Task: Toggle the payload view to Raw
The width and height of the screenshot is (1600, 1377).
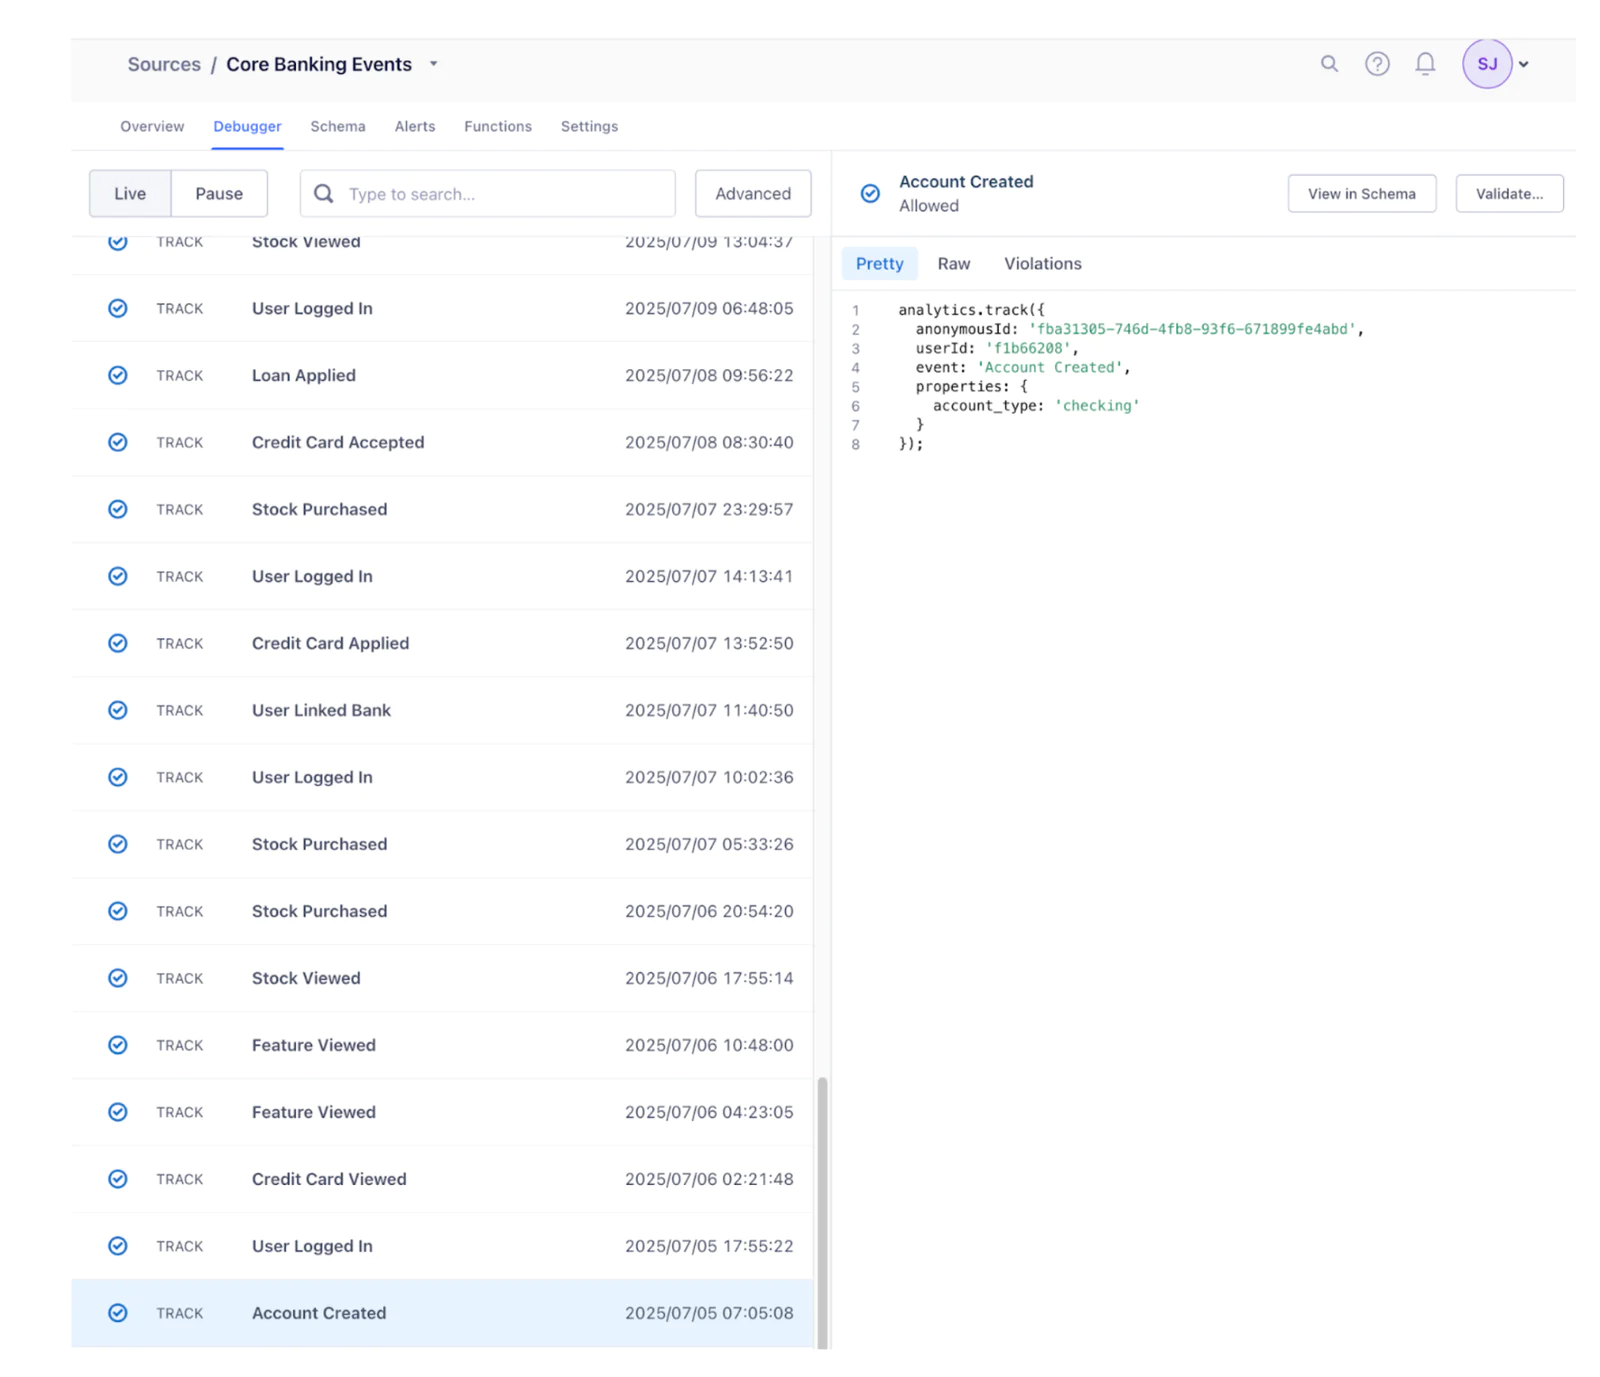Action: [x=953, y=263]
